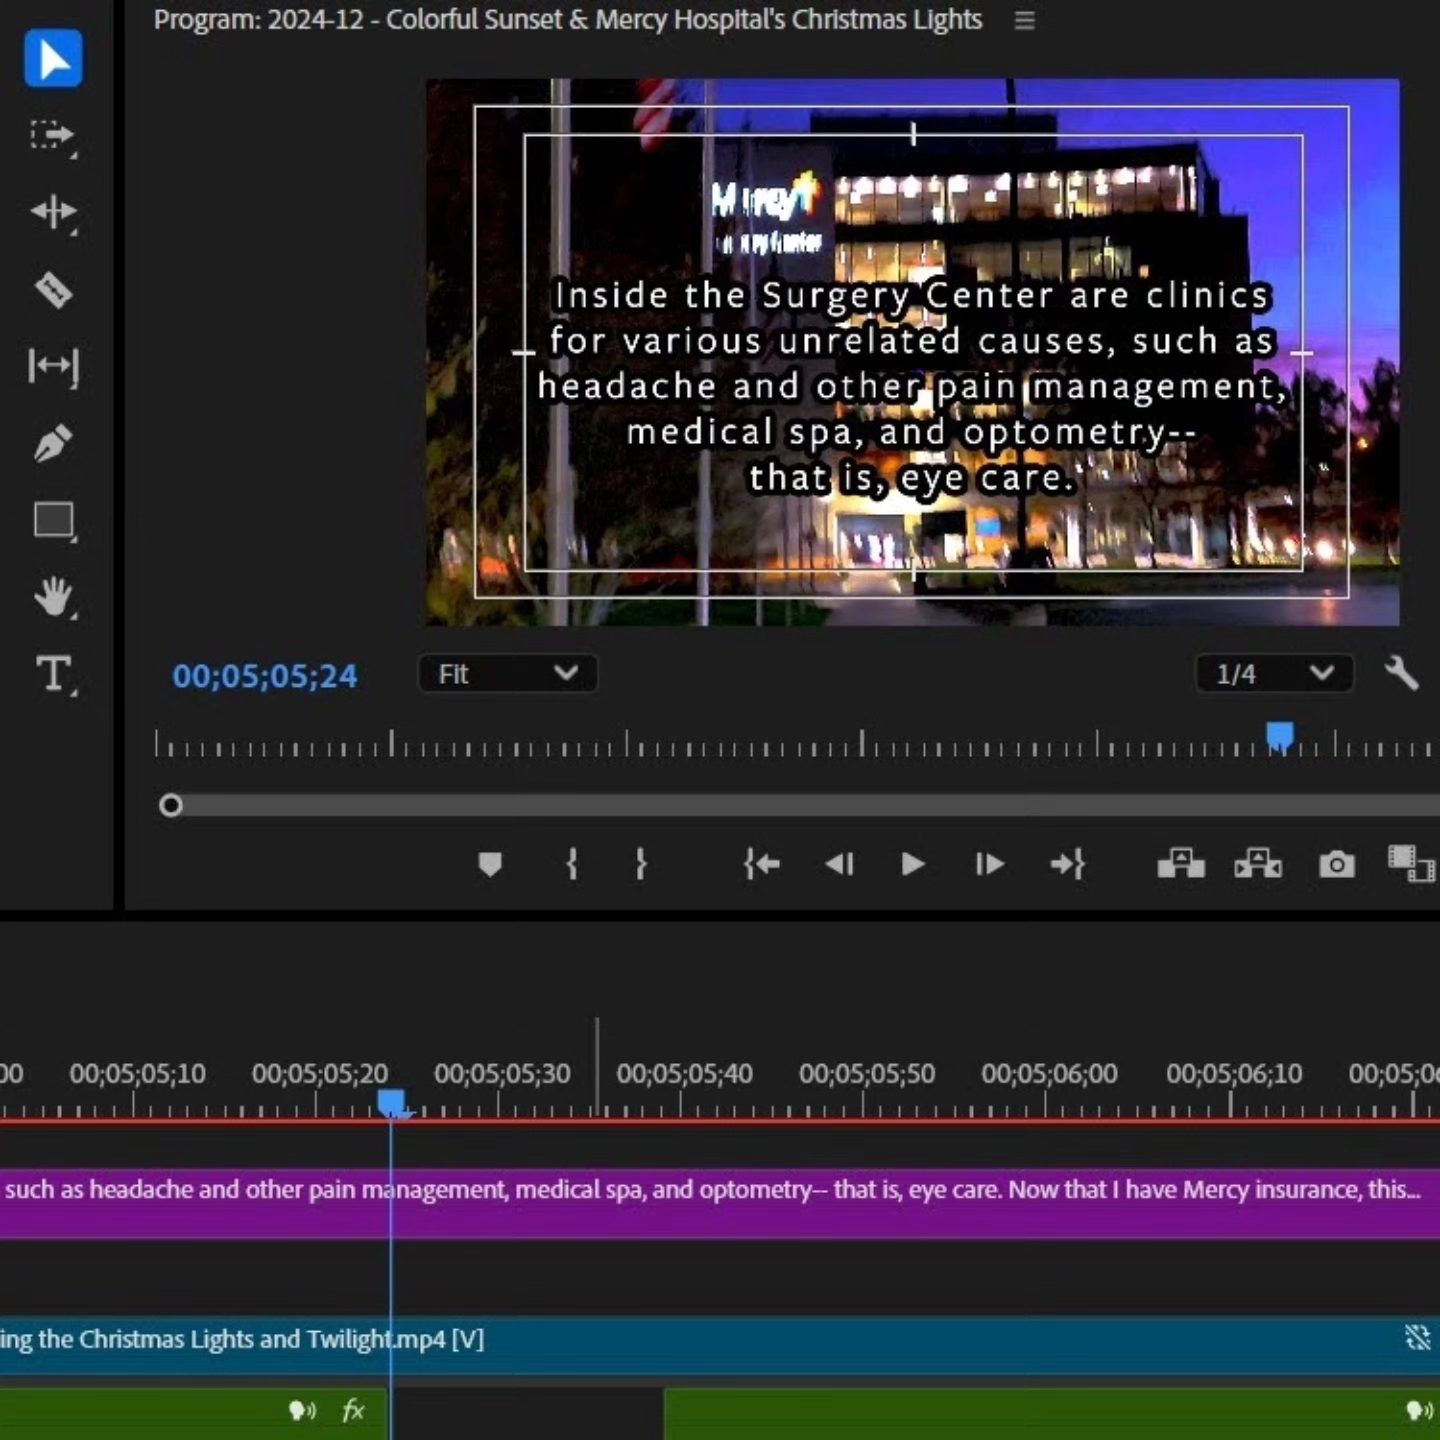
Task: Click the 00;05;05;30 ruler label
Action: pyautogui.click(x=502, y=1074)
